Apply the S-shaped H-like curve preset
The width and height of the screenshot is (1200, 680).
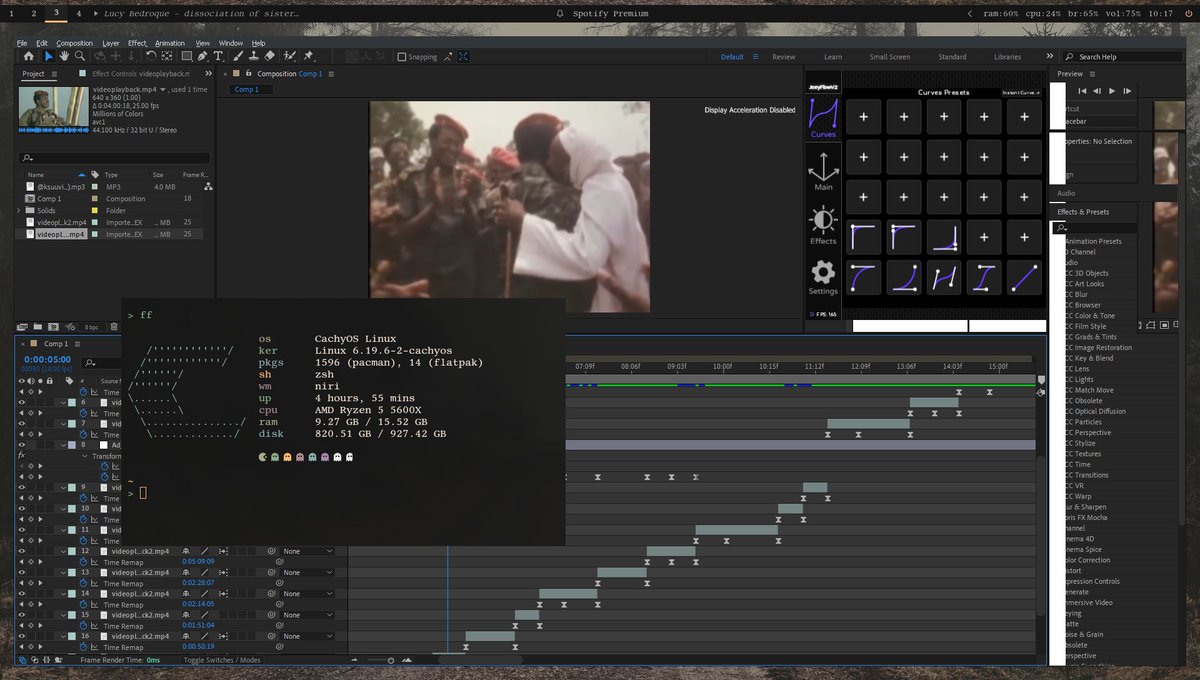[x=943, y=276]
